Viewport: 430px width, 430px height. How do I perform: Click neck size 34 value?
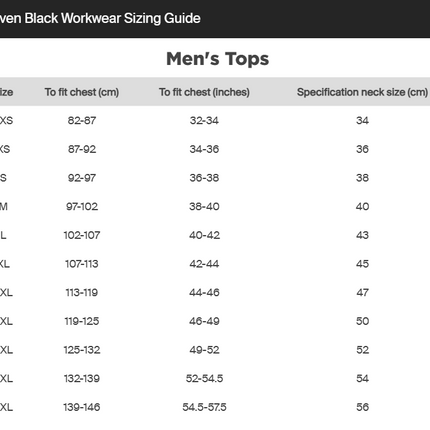[x=362, y=120]
